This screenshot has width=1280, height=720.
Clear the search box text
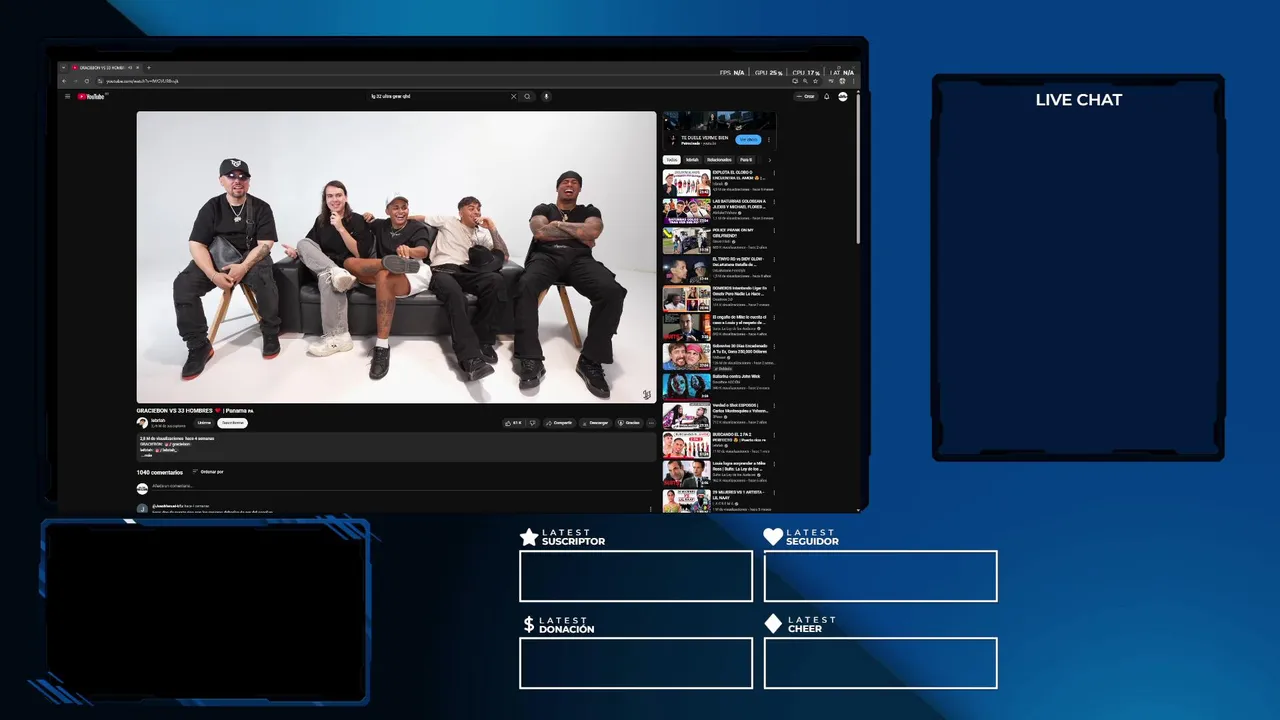[x=514, y=96]
